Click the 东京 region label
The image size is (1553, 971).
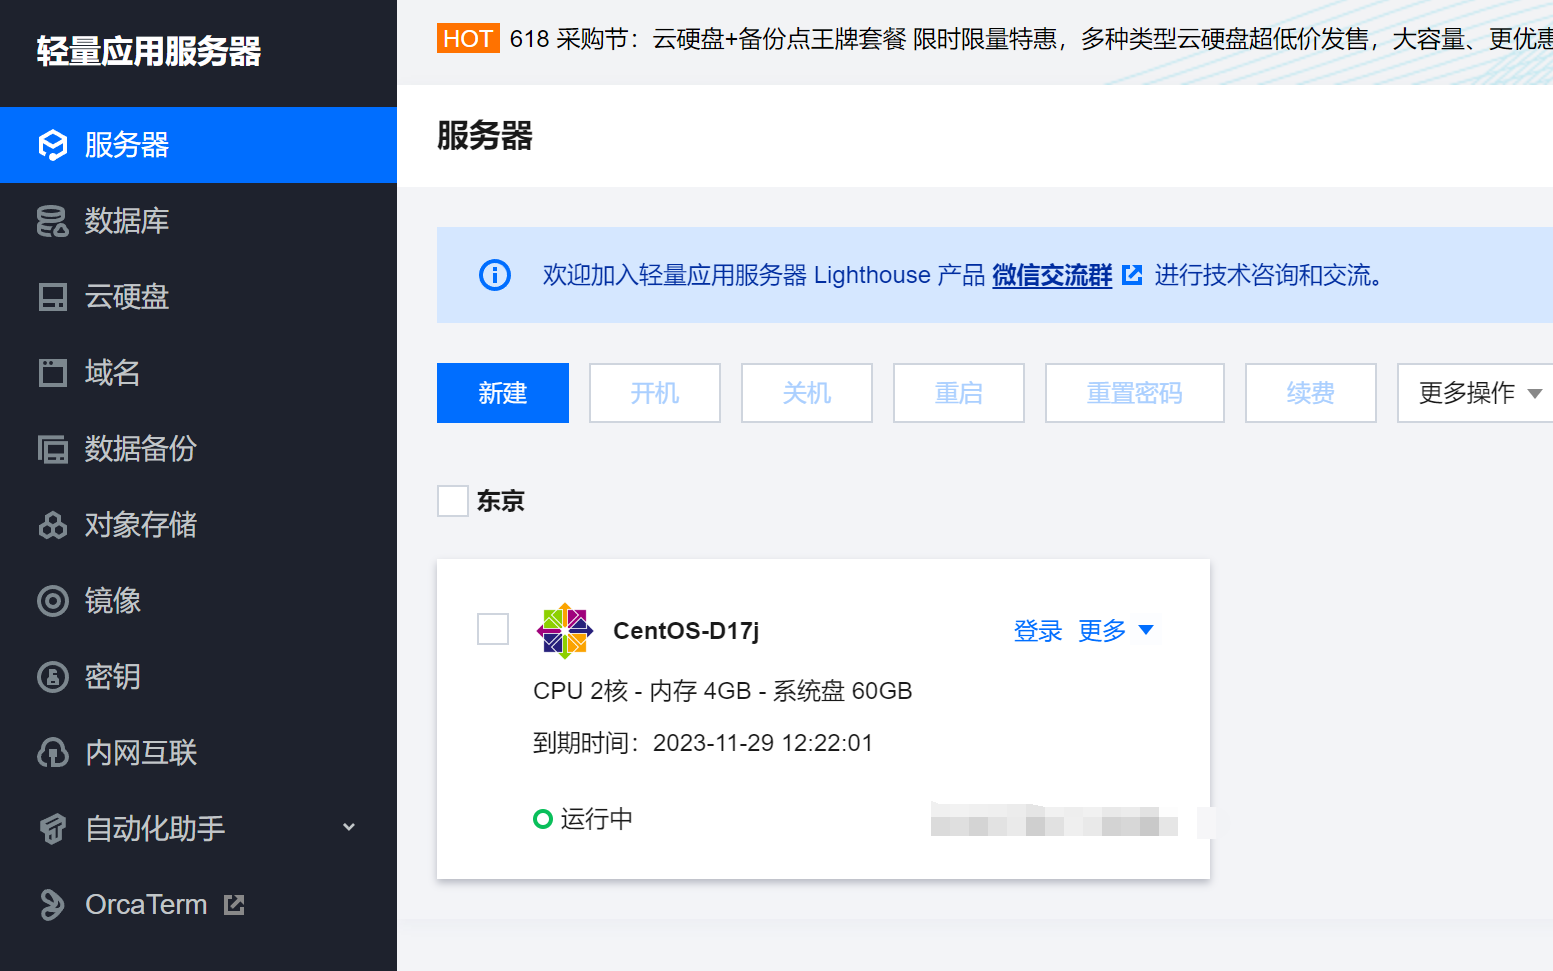501,501
